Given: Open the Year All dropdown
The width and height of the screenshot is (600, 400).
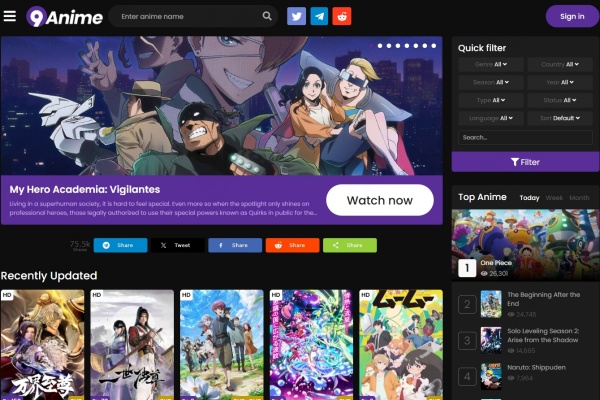Looking at the screenshot, I should click(x=560, y=82).
